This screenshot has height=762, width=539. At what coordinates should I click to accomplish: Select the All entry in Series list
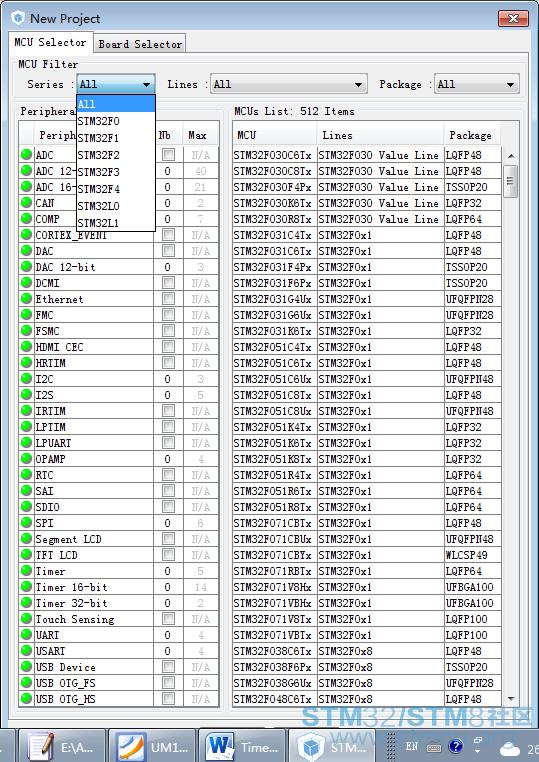click(x=116, y=104)
